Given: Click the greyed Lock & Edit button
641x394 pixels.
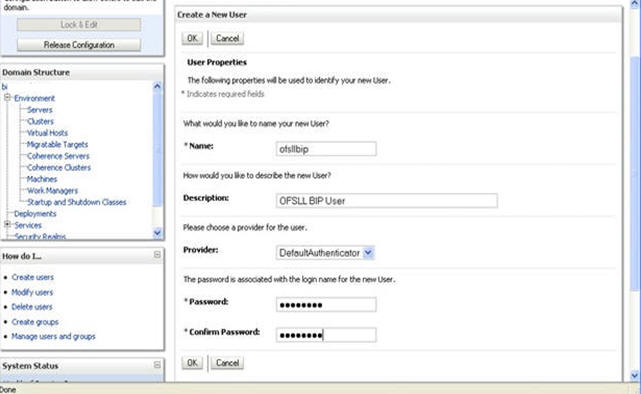Looking at the screenshot, I should pos(79,25).
